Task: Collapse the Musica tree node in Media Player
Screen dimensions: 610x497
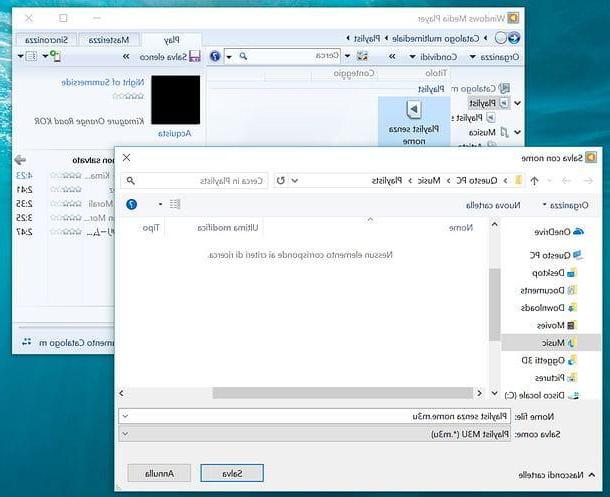Action: 517,132
